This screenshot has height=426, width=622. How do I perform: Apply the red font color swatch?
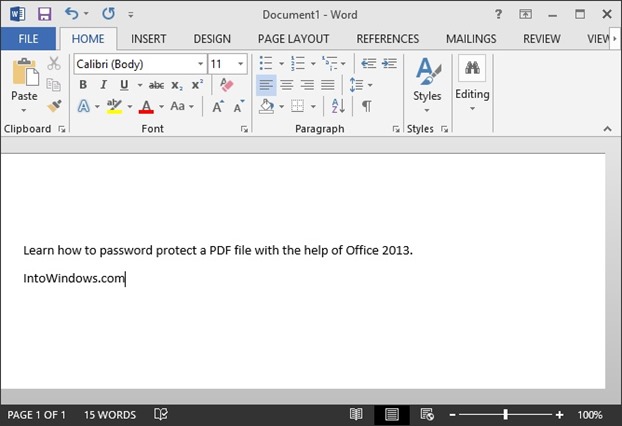pyautogui.click(x=146, y=106)
